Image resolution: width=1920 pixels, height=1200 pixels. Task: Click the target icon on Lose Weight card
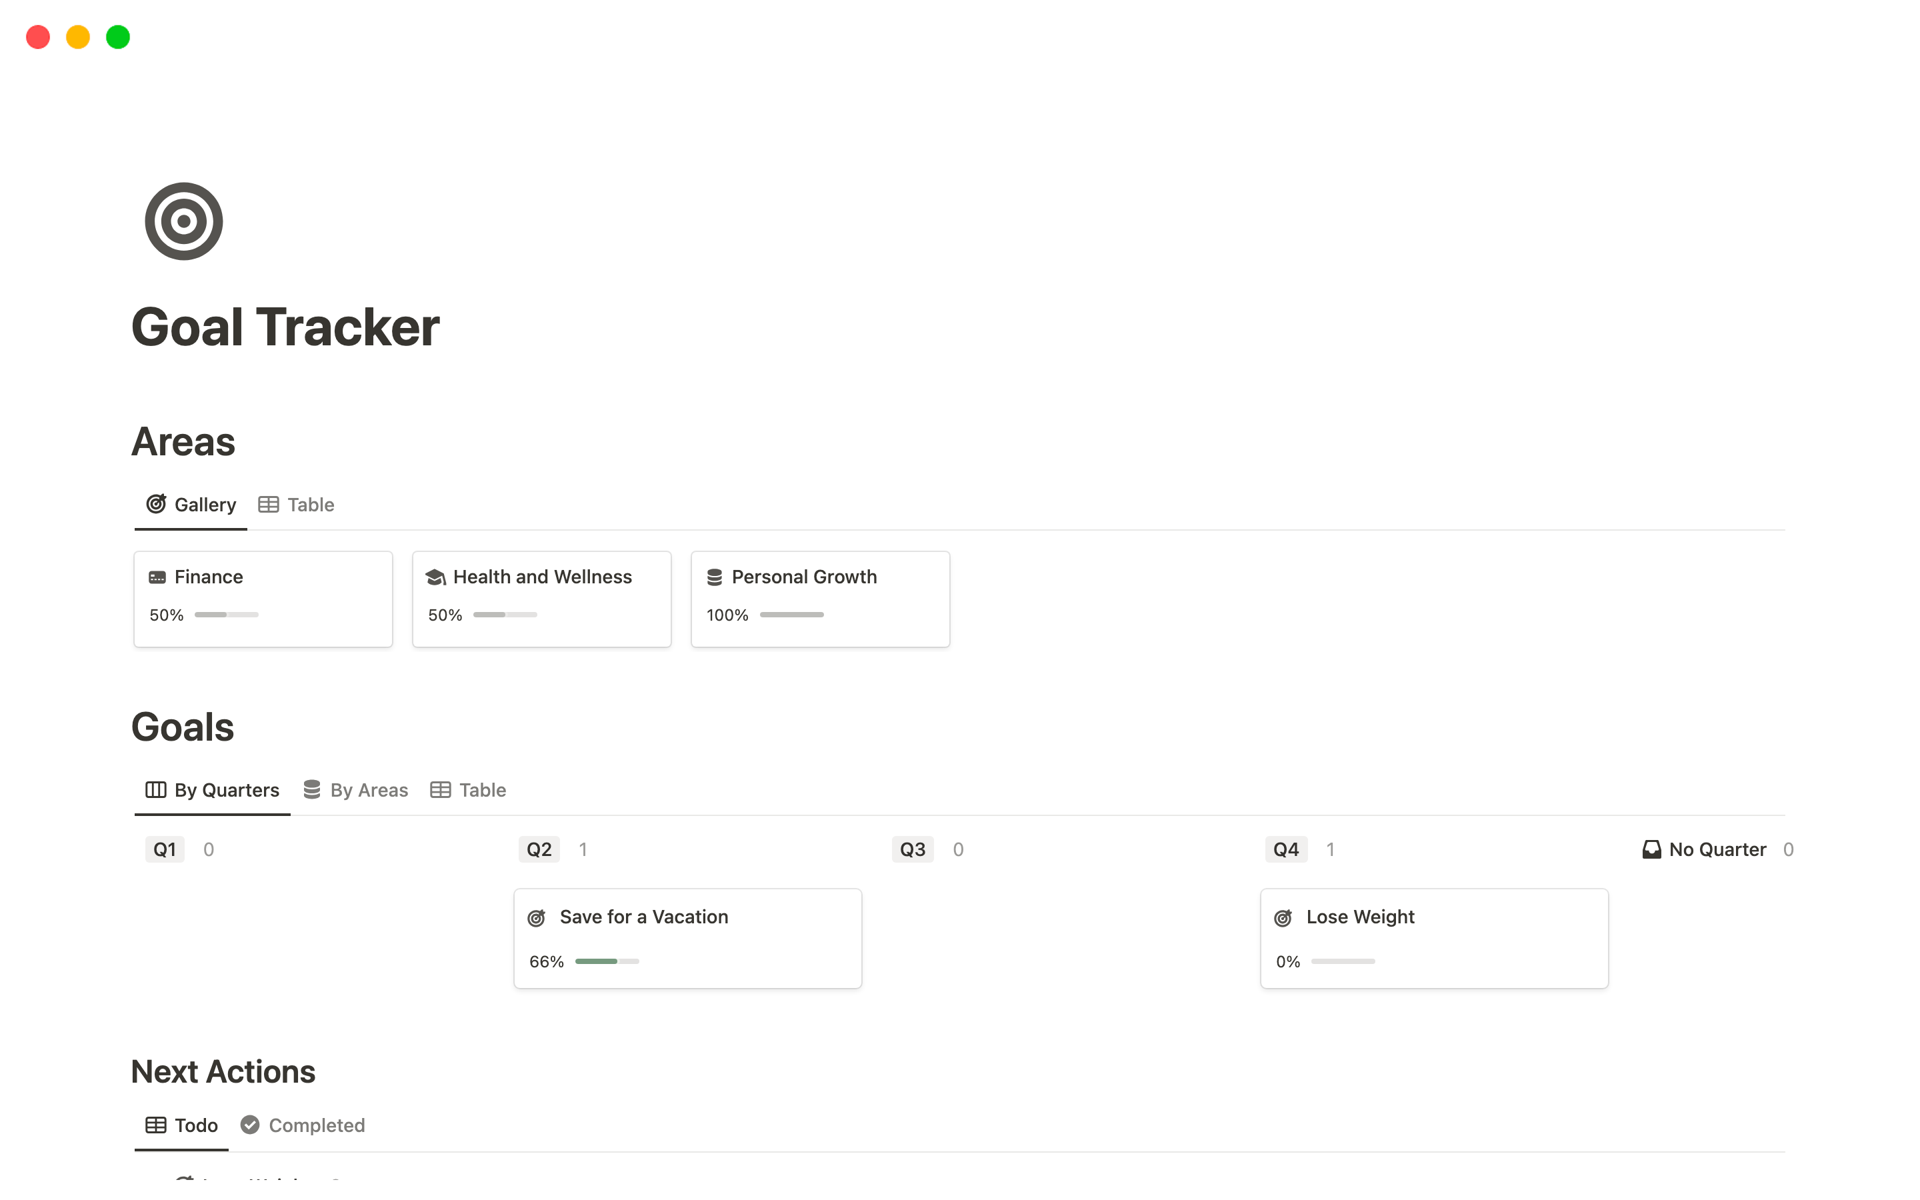(x=1285, y=917)
